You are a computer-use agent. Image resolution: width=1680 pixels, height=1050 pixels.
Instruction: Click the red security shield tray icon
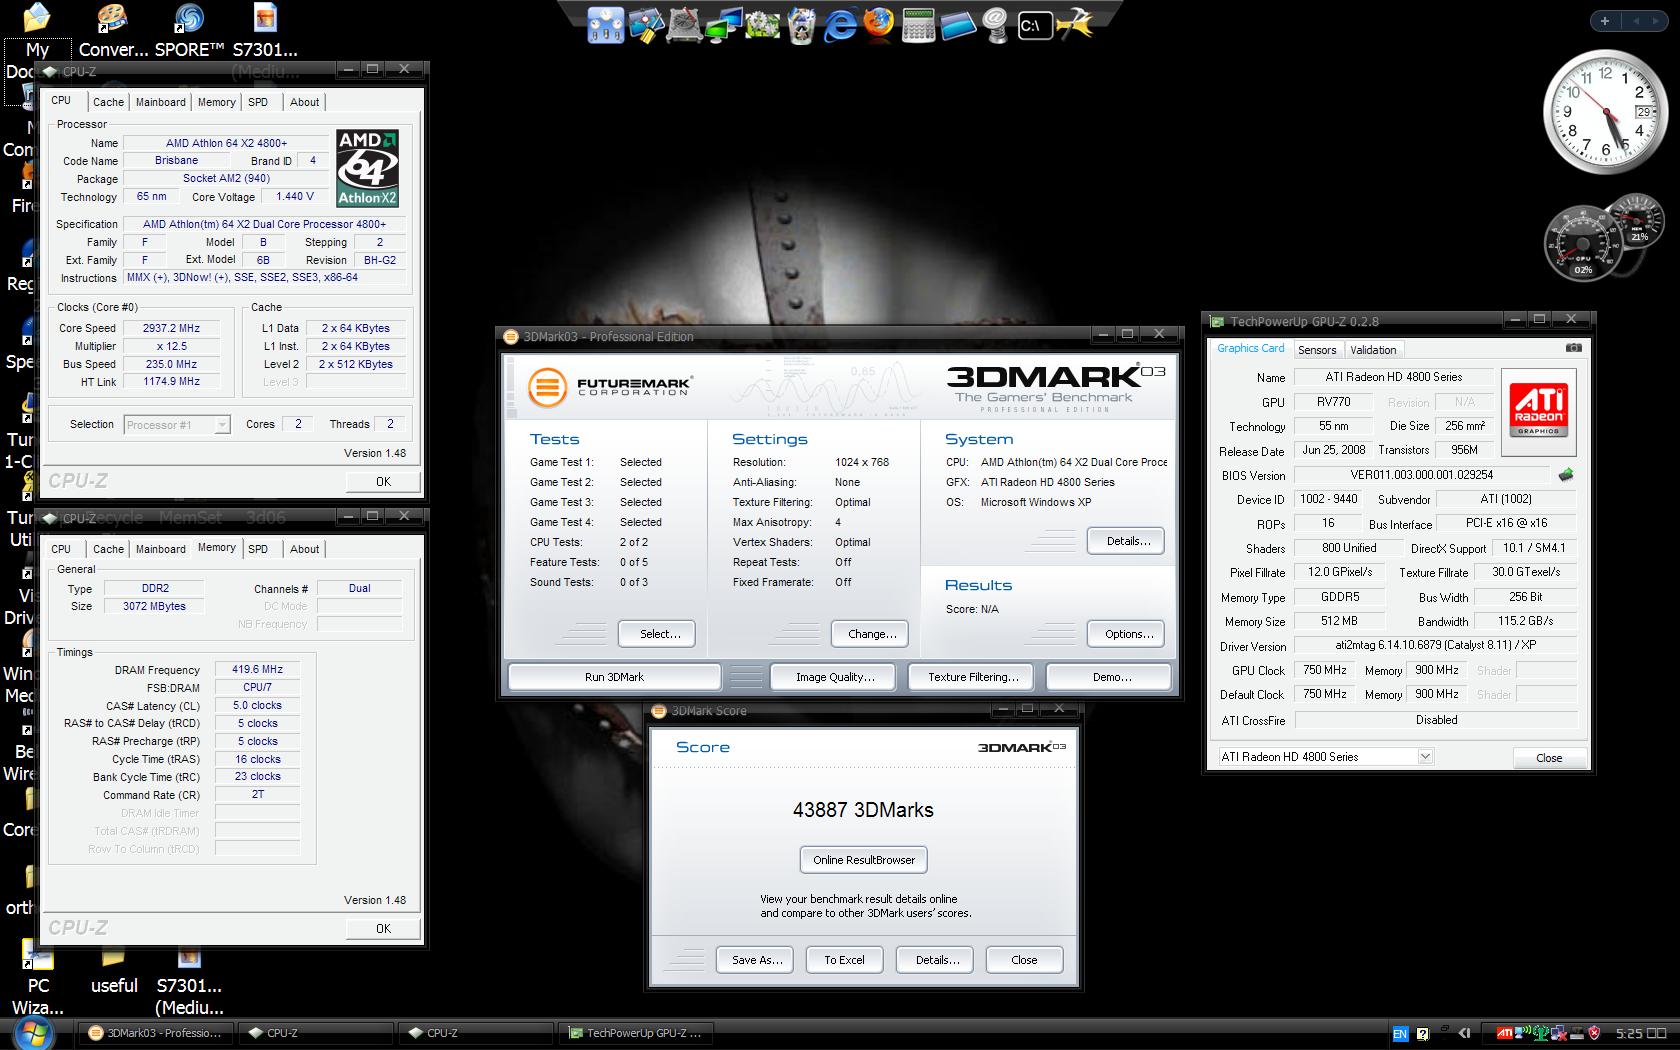(1594, 1033)
